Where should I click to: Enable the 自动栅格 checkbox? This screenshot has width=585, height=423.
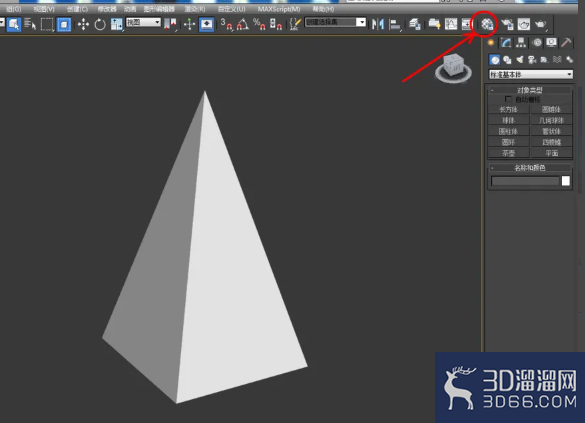click(508, 99)
